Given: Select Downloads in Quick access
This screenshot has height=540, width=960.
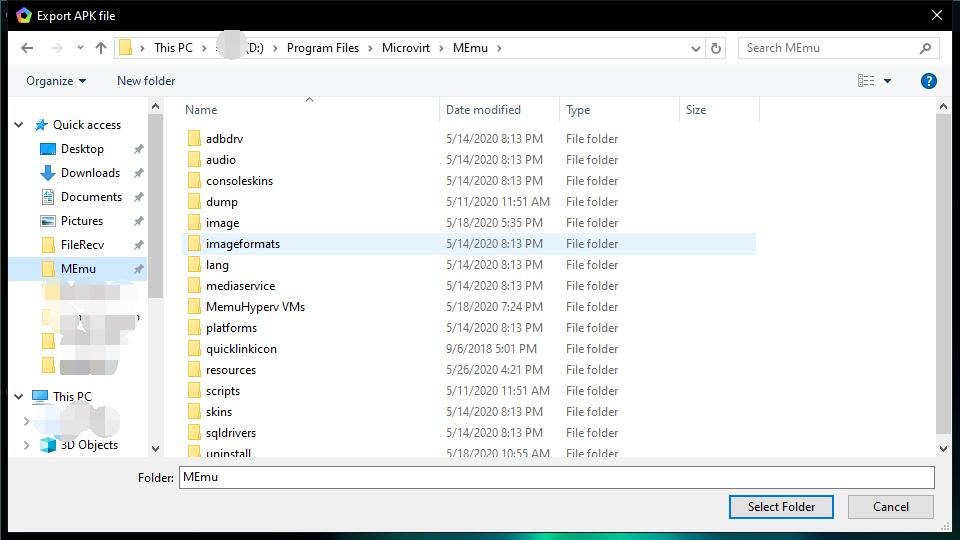Looking at the screenshot, I should click(90, 173).
